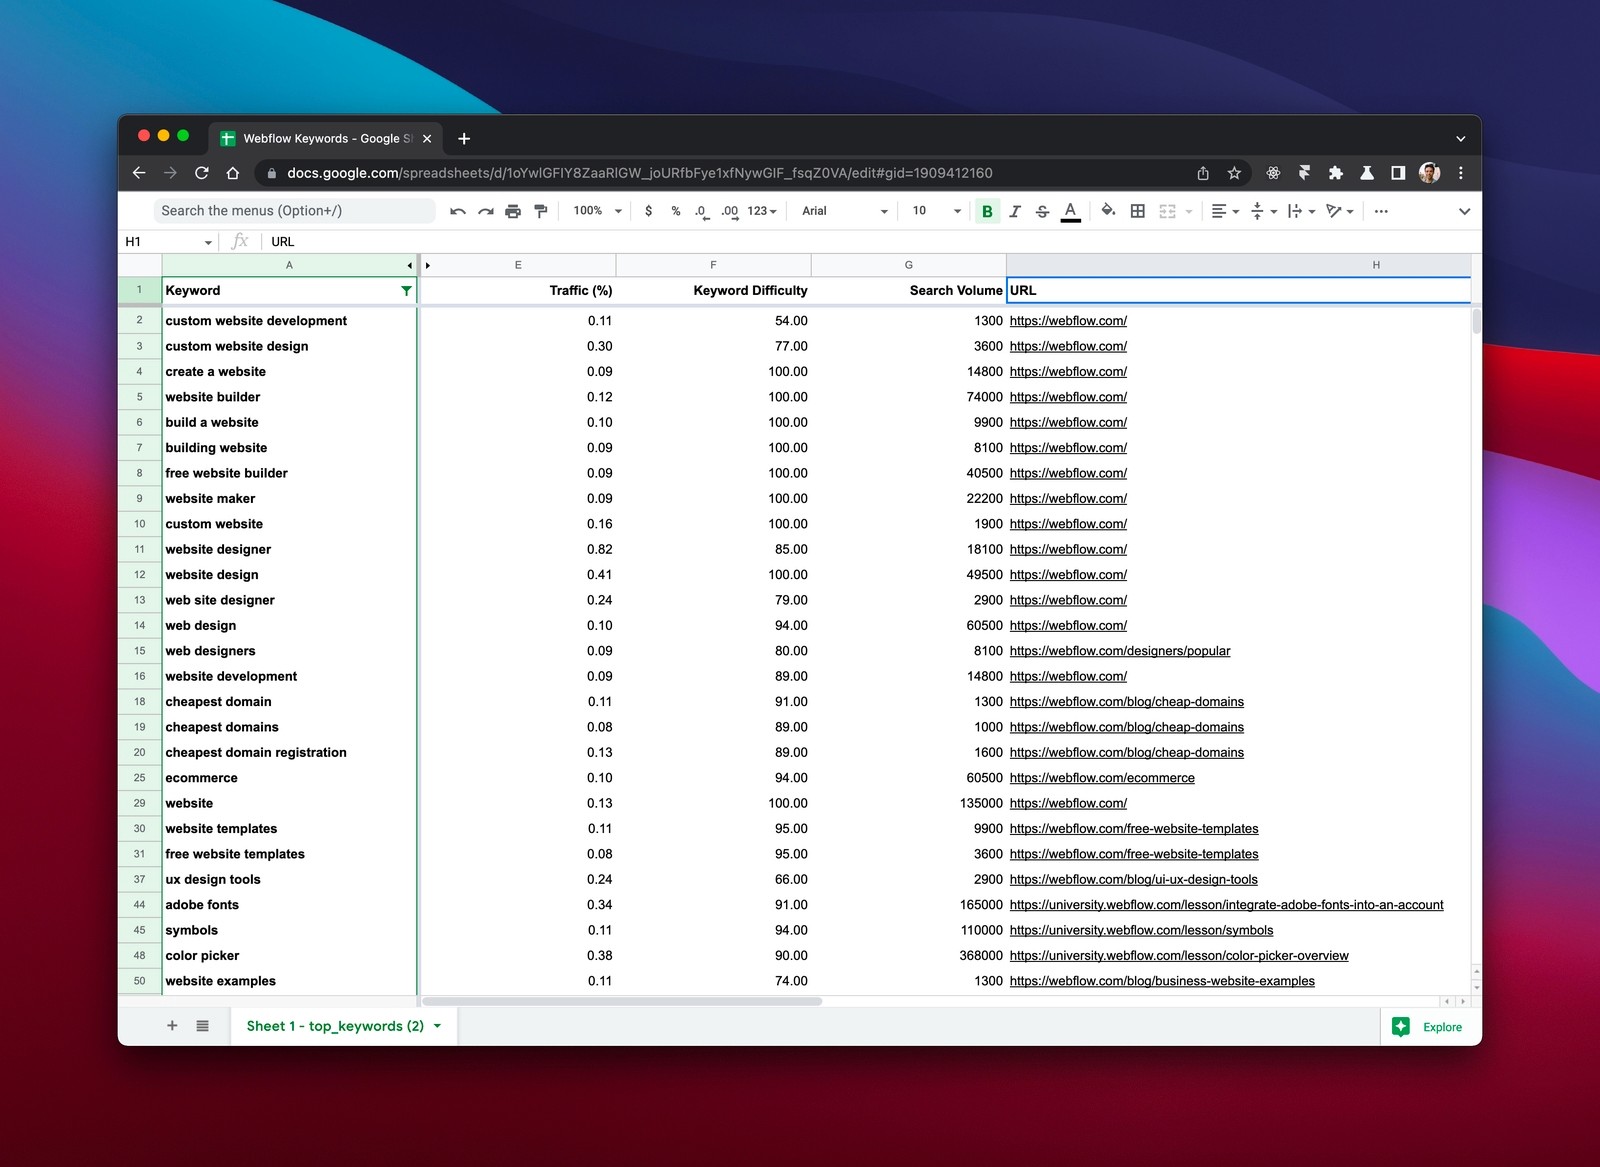Toggle the browser side panel
The width and height of the screenshot is (1600, 1167).
pos(1398,173)
